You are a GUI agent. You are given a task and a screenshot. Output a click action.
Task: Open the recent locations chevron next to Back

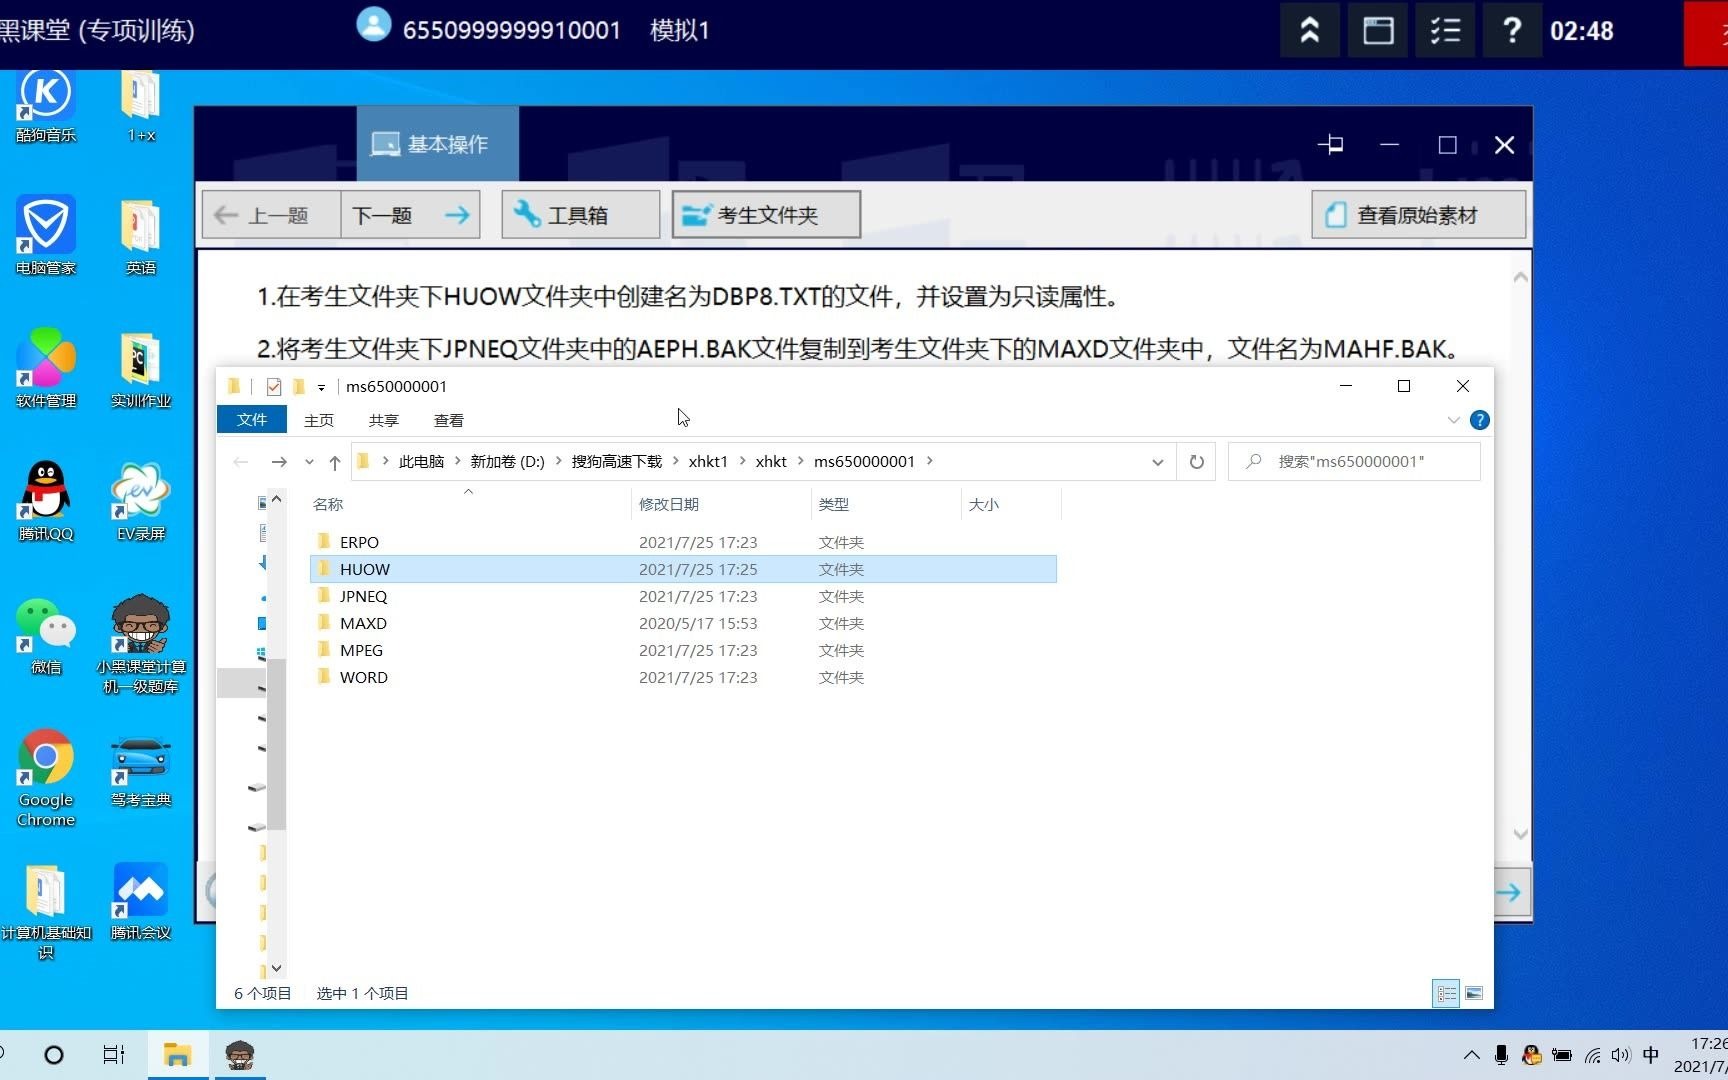309,461
